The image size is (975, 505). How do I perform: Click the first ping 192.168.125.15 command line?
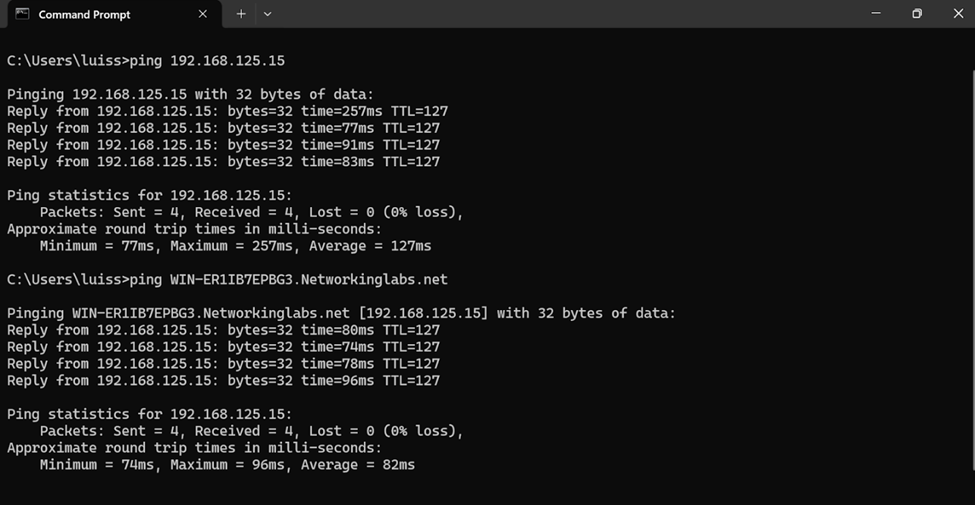pyautogui.click(x=146, y=61)
